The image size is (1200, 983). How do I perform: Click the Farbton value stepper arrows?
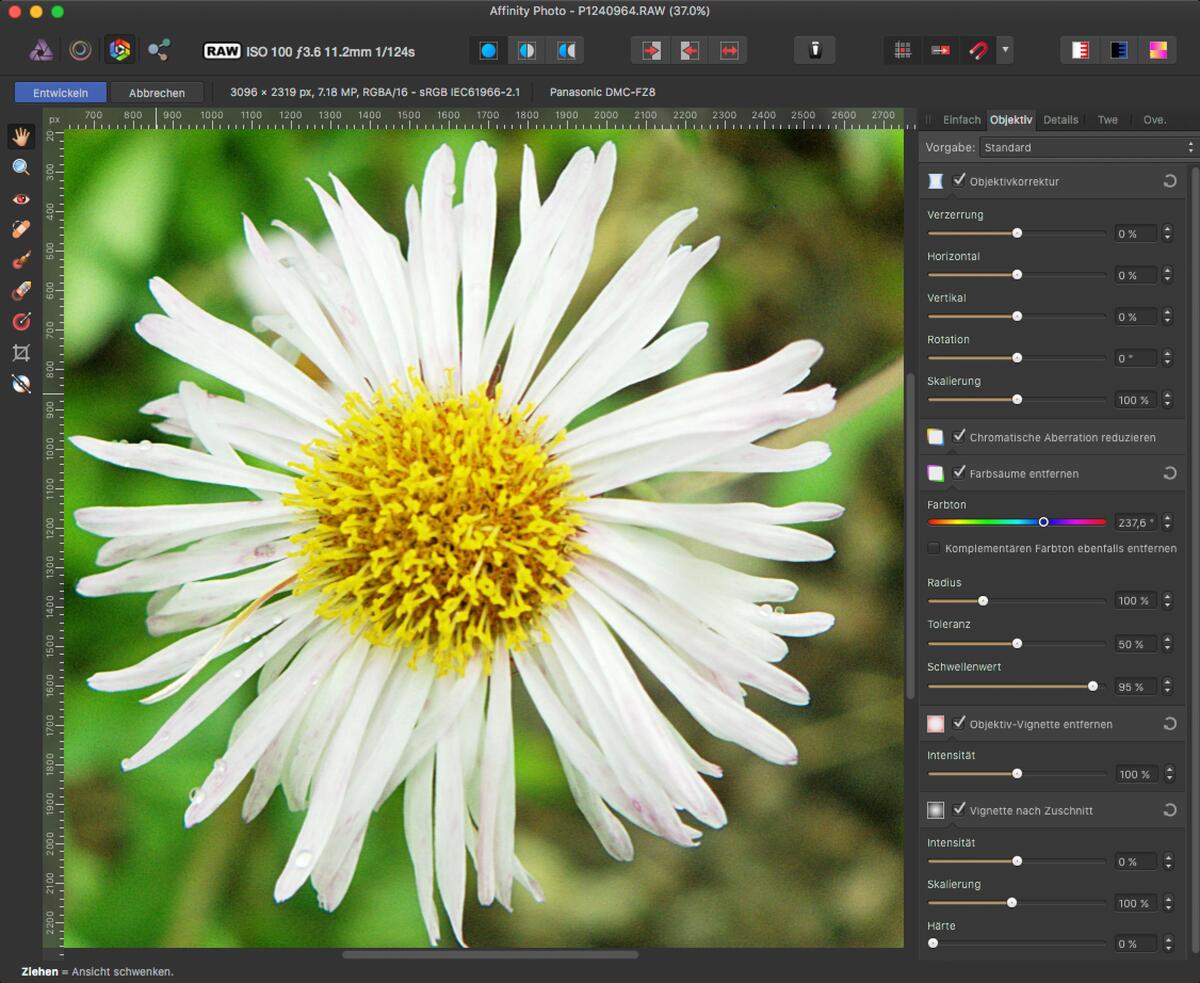click(x=1168, y=521)
